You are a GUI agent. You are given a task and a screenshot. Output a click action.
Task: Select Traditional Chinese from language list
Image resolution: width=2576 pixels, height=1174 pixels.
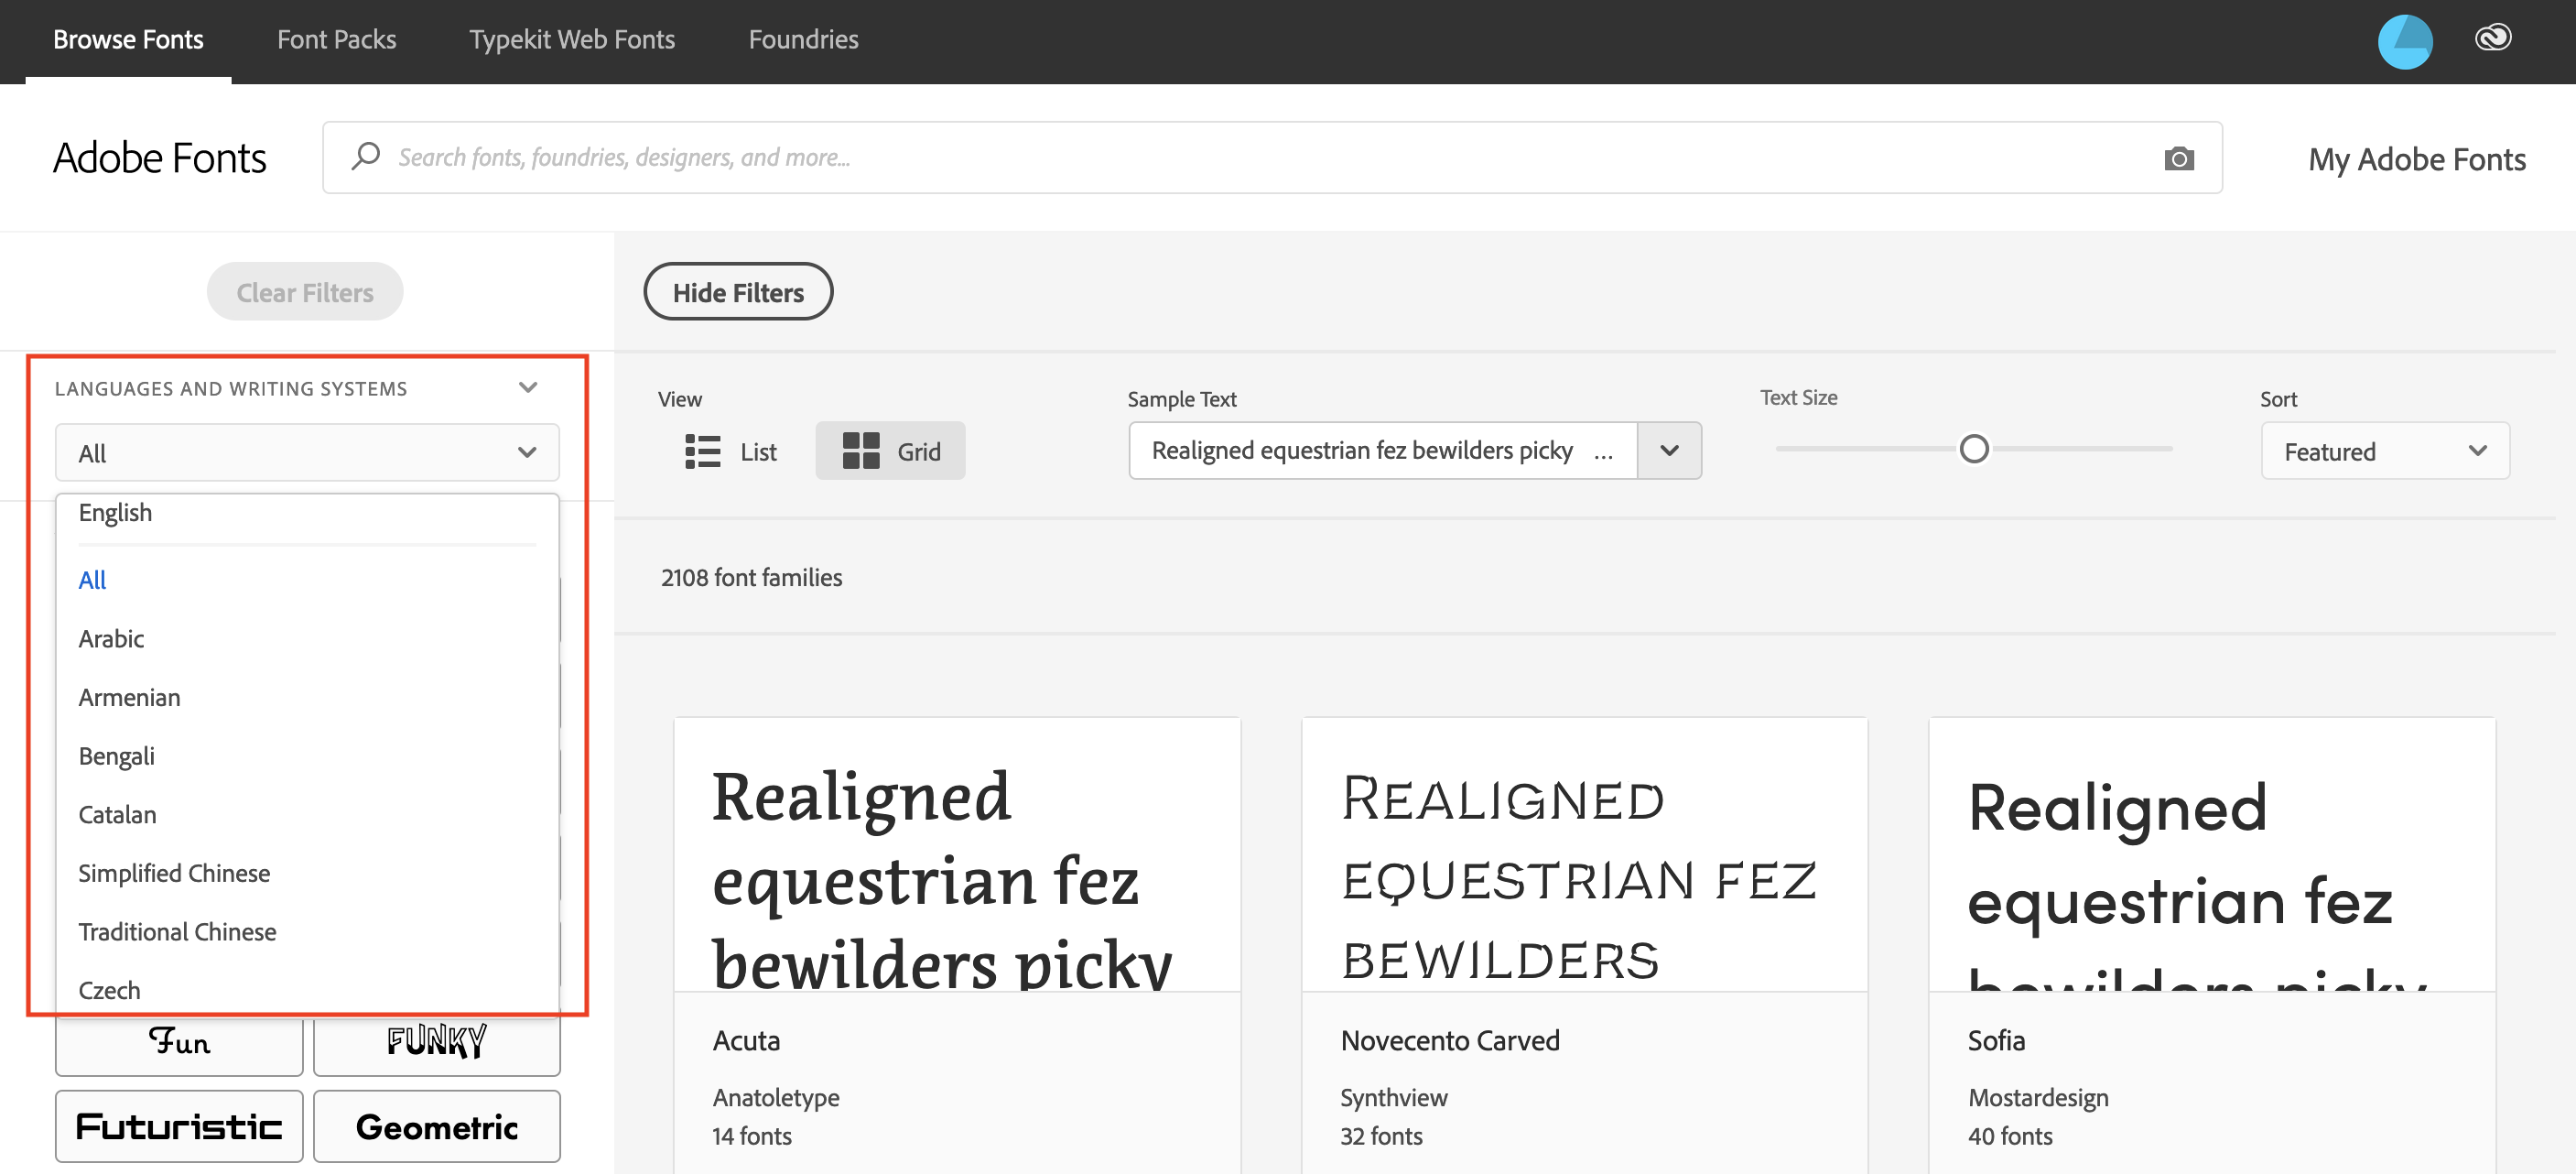(178, 930)
